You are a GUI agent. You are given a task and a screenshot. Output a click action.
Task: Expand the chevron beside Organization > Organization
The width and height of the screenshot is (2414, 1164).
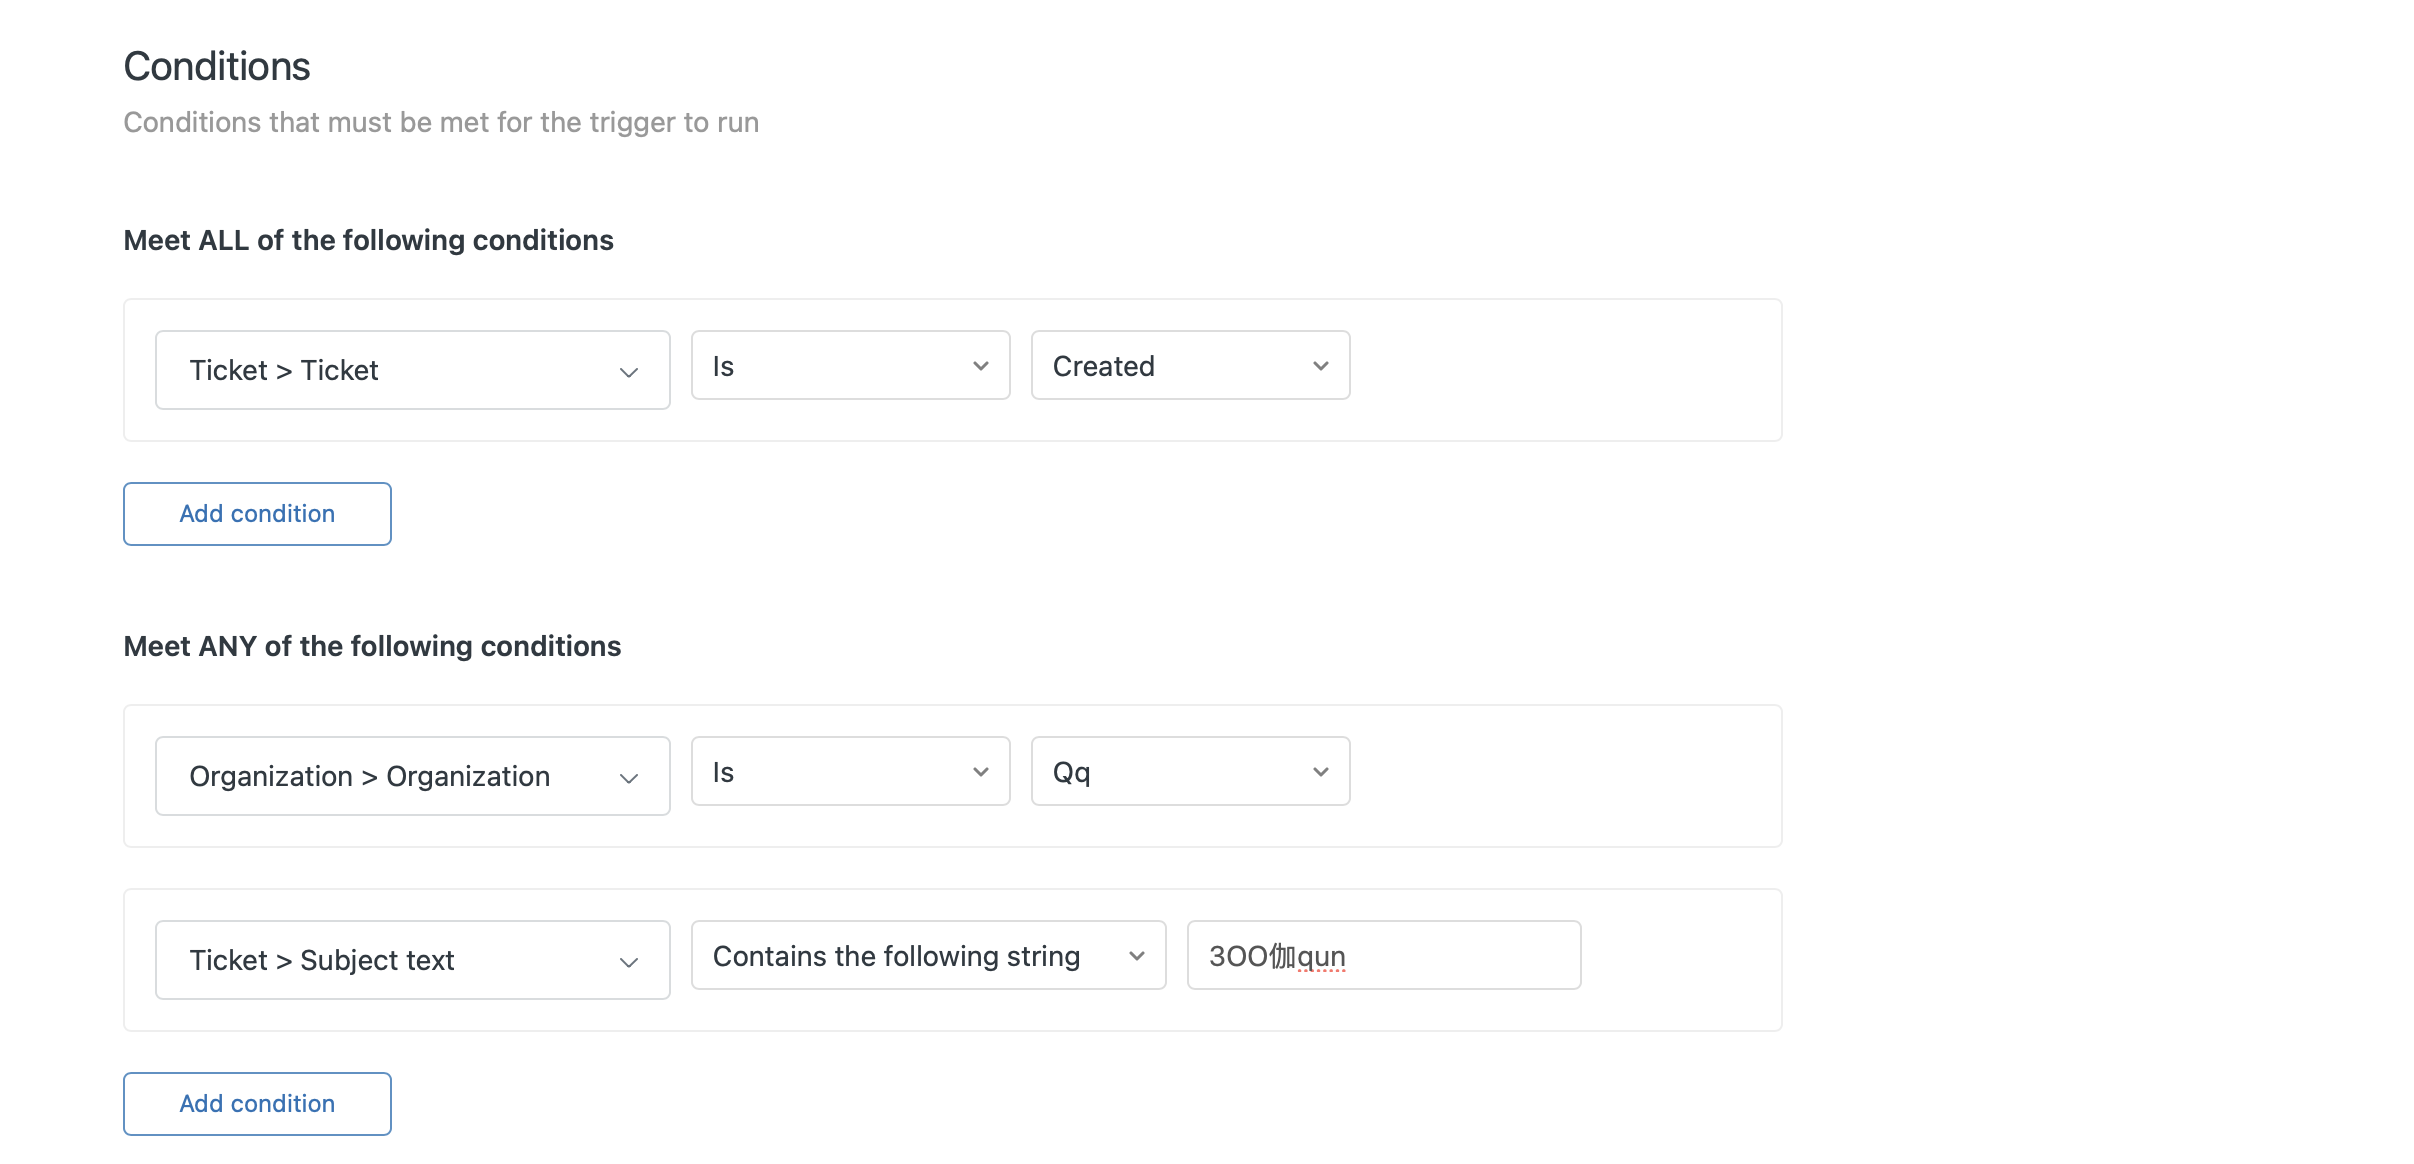628,777
